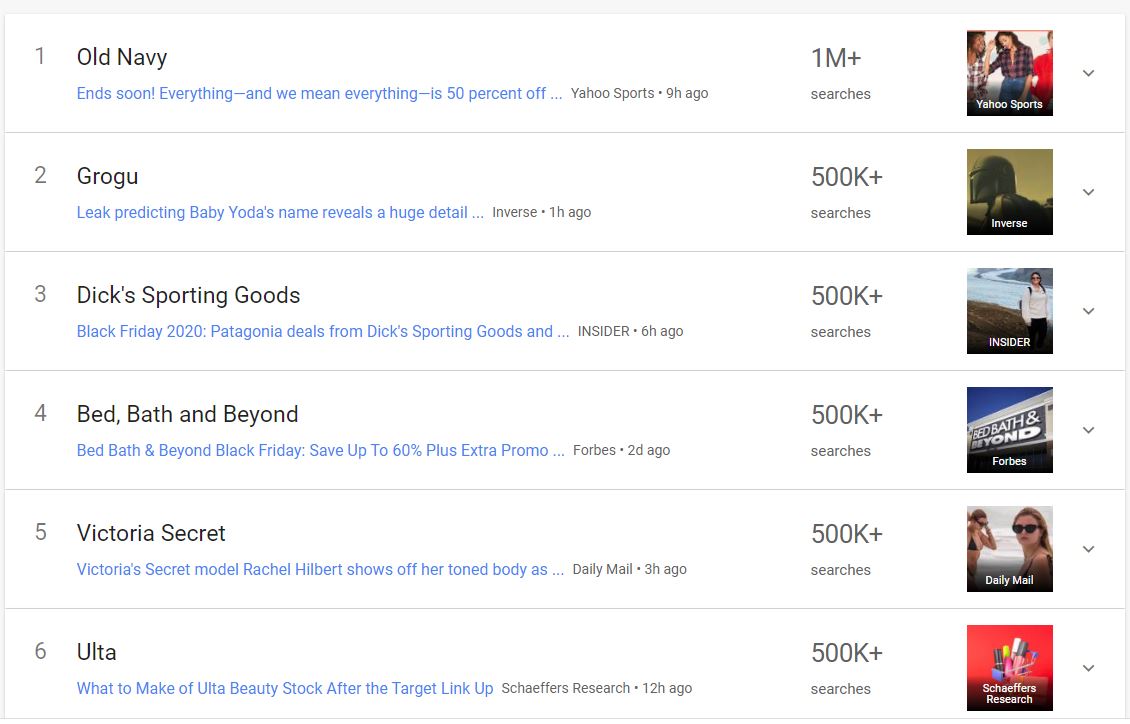Screen dimensions: 1130x724
Task: Expand the Grogu trend row
Action: click(1088, 192)
